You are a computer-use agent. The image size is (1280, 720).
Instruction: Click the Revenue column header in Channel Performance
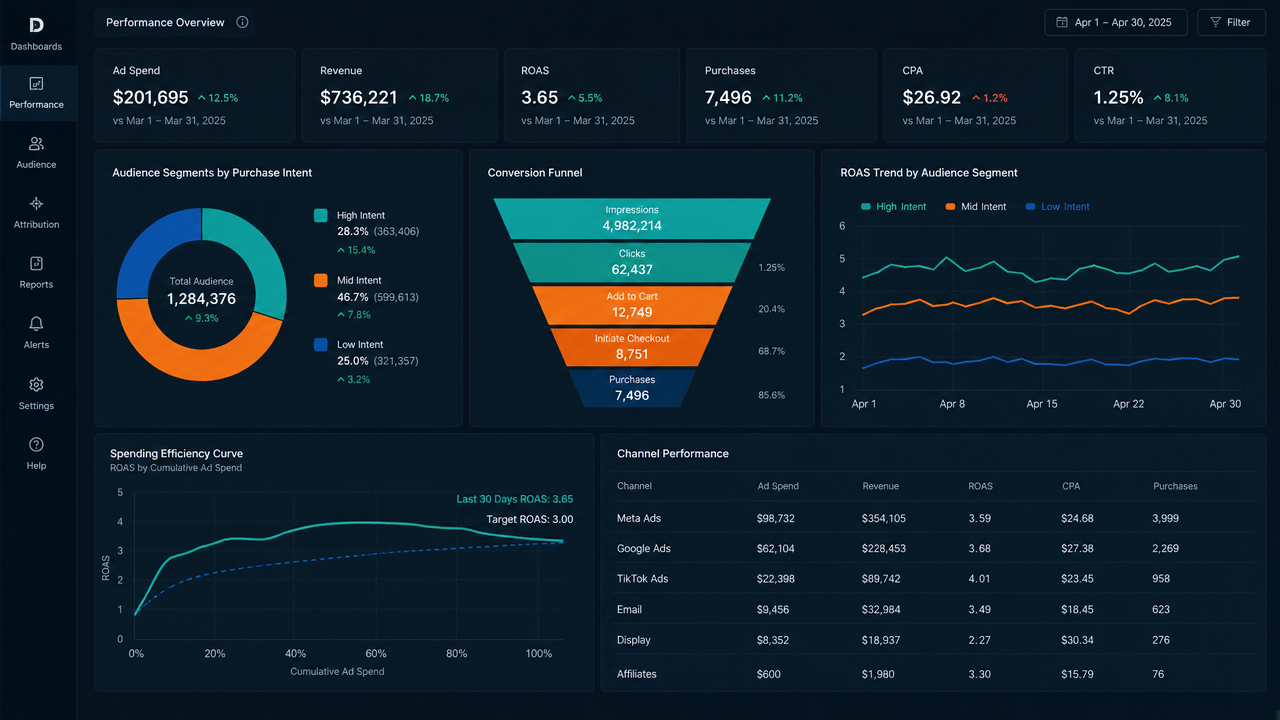pyautogui.click(x=881, y=486)
